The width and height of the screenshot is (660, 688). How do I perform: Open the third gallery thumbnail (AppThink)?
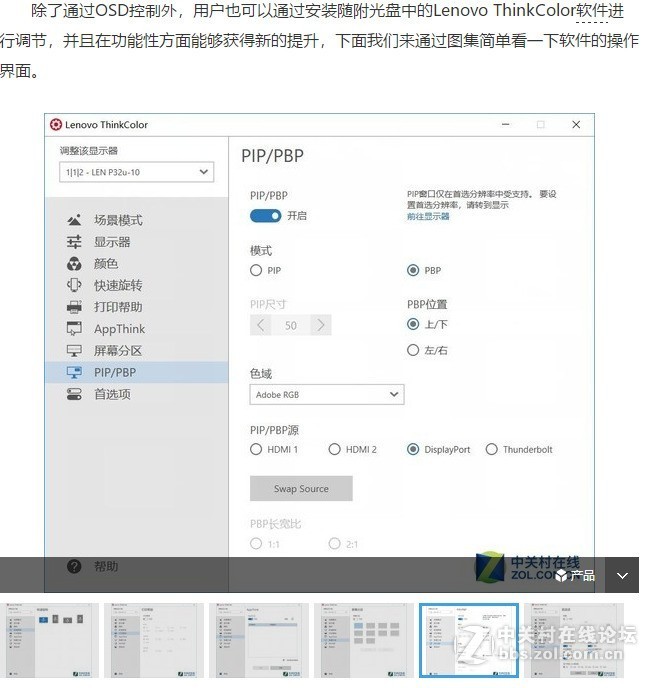[258, 641]
